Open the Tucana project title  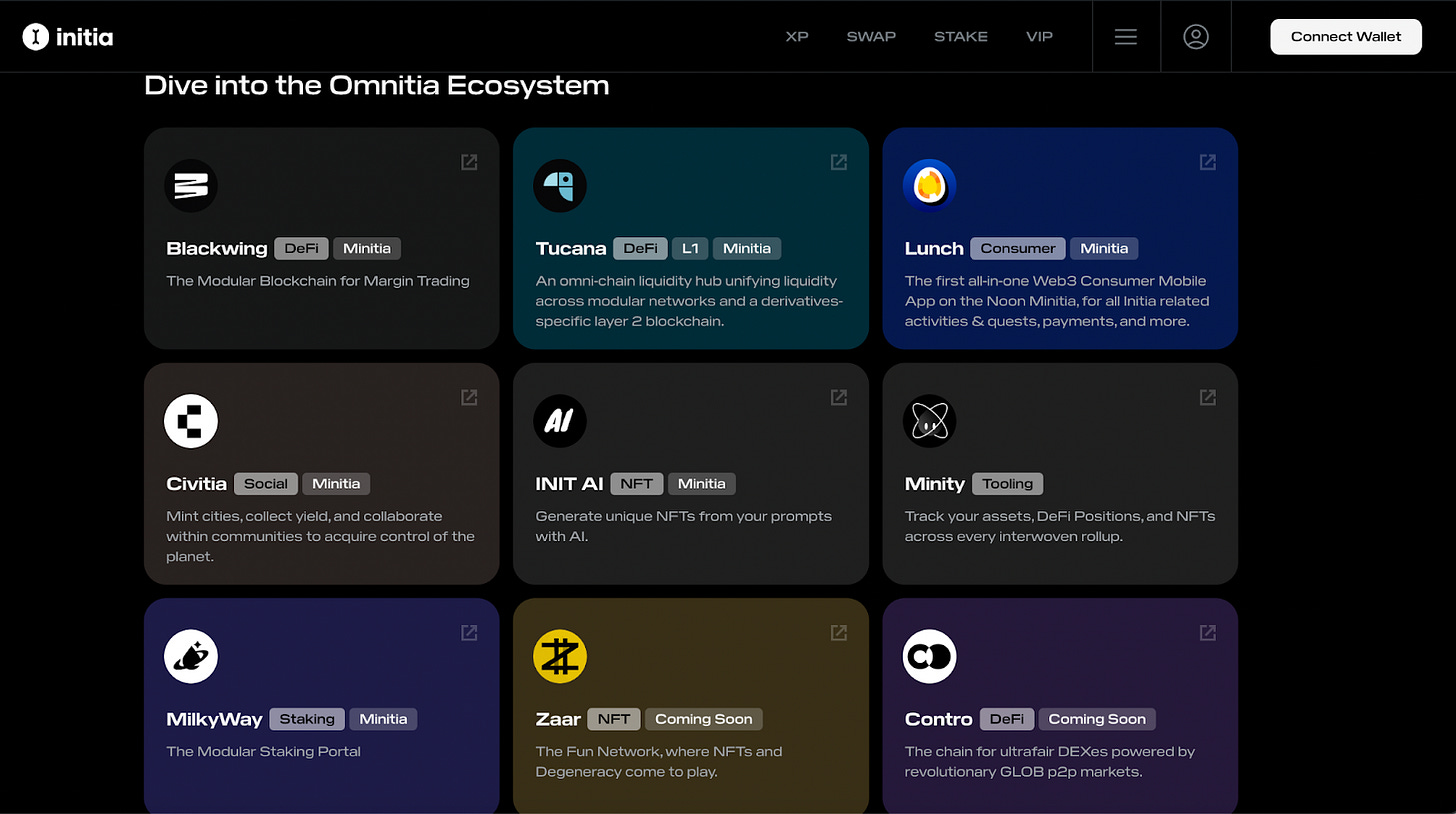click(x=571, y=249)
